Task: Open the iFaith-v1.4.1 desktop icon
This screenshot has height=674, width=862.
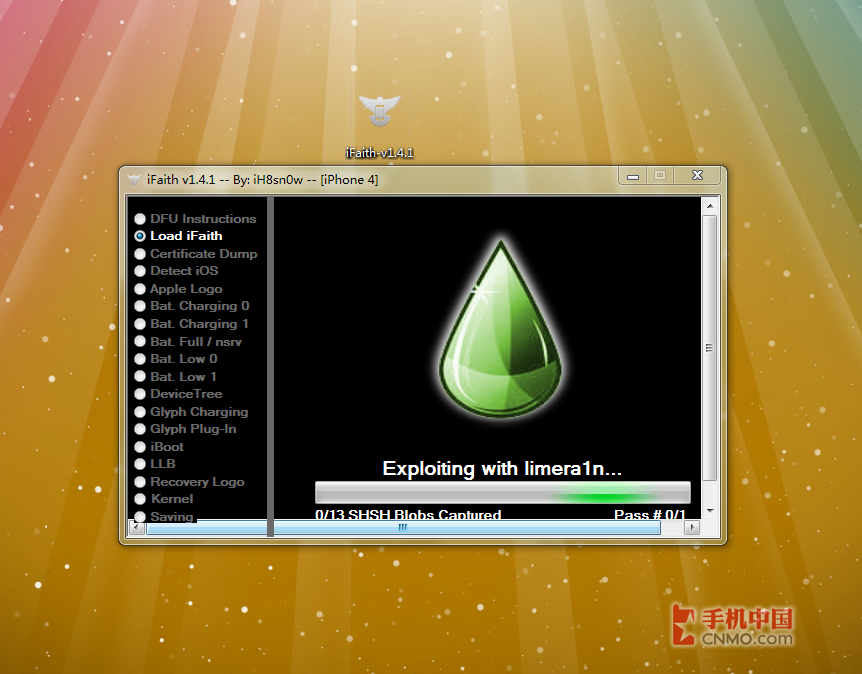Action: (x=380, y=122)
